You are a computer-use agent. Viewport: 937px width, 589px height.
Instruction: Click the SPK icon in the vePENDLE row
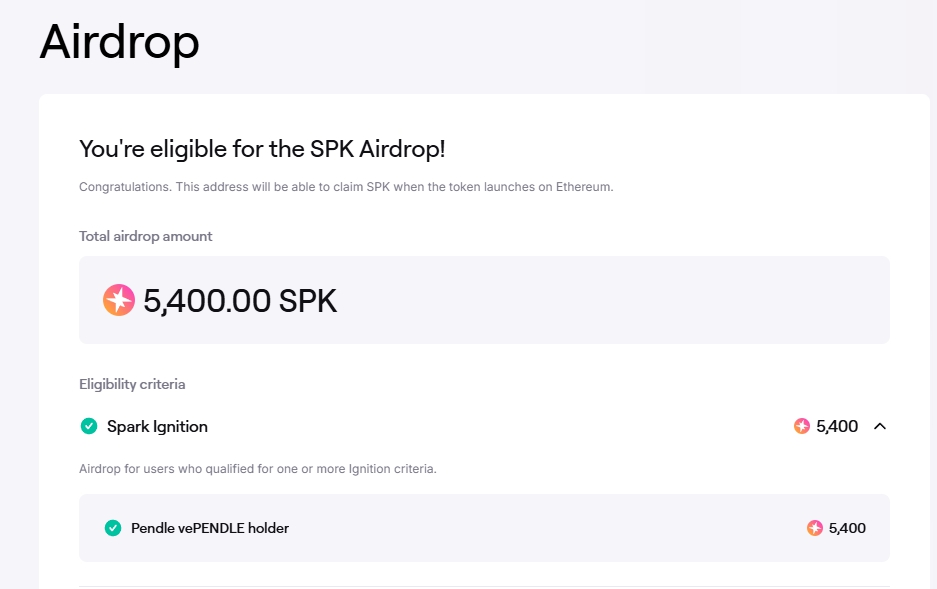(814, 528)
